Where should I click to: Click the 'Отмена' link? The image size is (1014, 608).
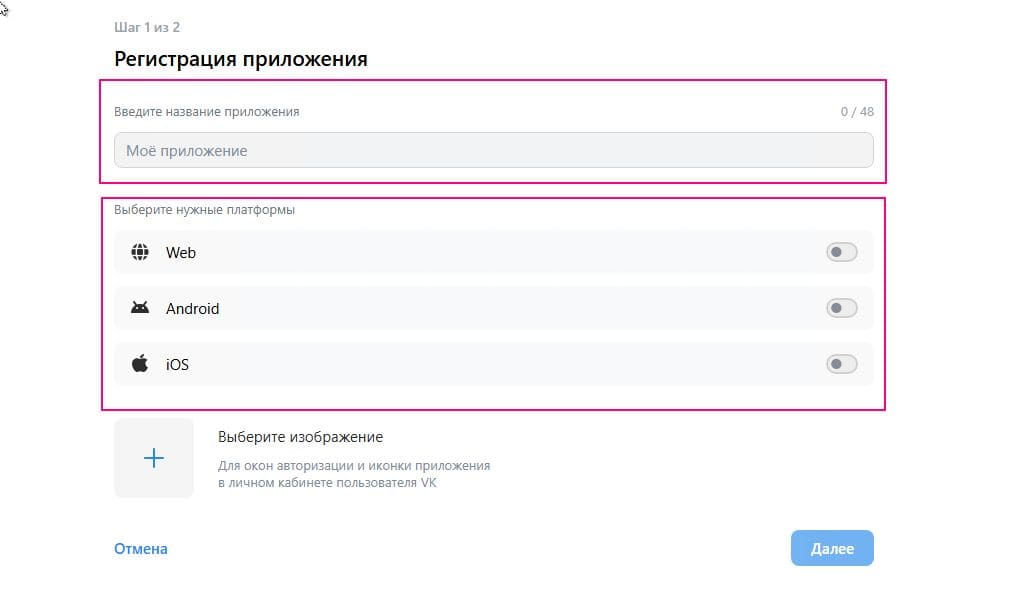tap(141, 549)
